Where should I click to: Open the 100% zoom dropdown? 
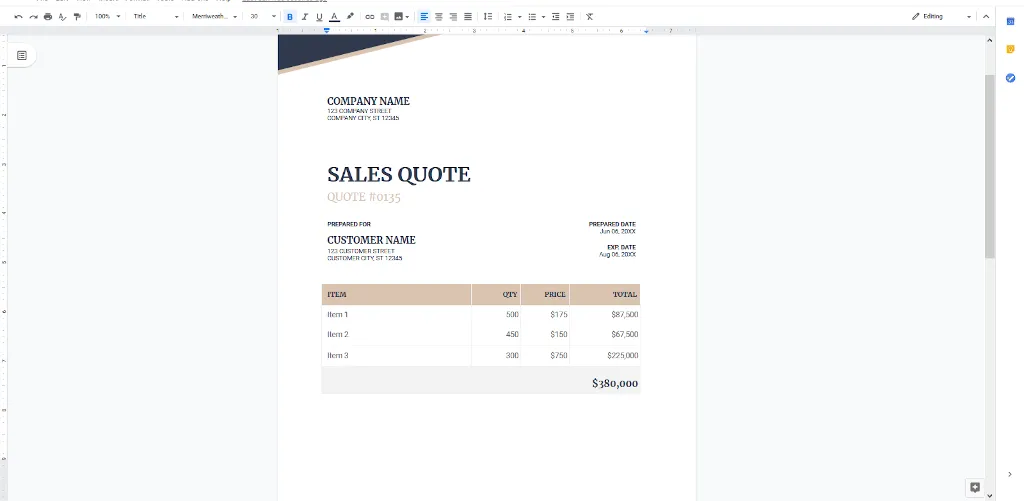coord(107,16)
